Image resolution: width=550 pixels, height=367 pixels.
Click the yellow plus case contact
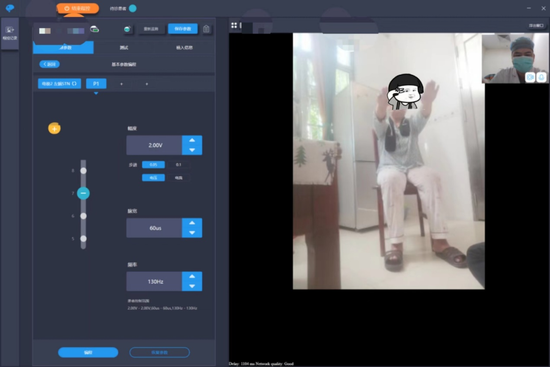54,128
